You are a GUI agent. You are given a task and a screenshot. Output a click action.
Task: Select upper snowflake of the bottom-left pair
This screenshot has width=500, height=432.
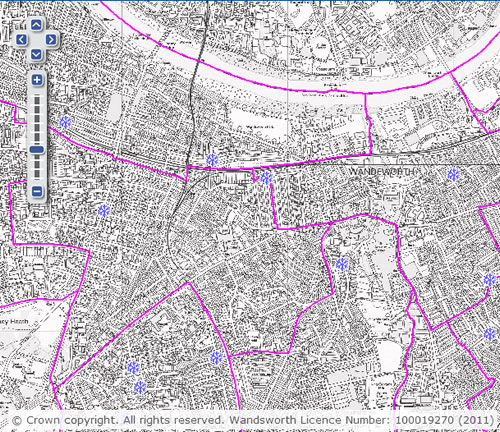(x=134, y=368)
